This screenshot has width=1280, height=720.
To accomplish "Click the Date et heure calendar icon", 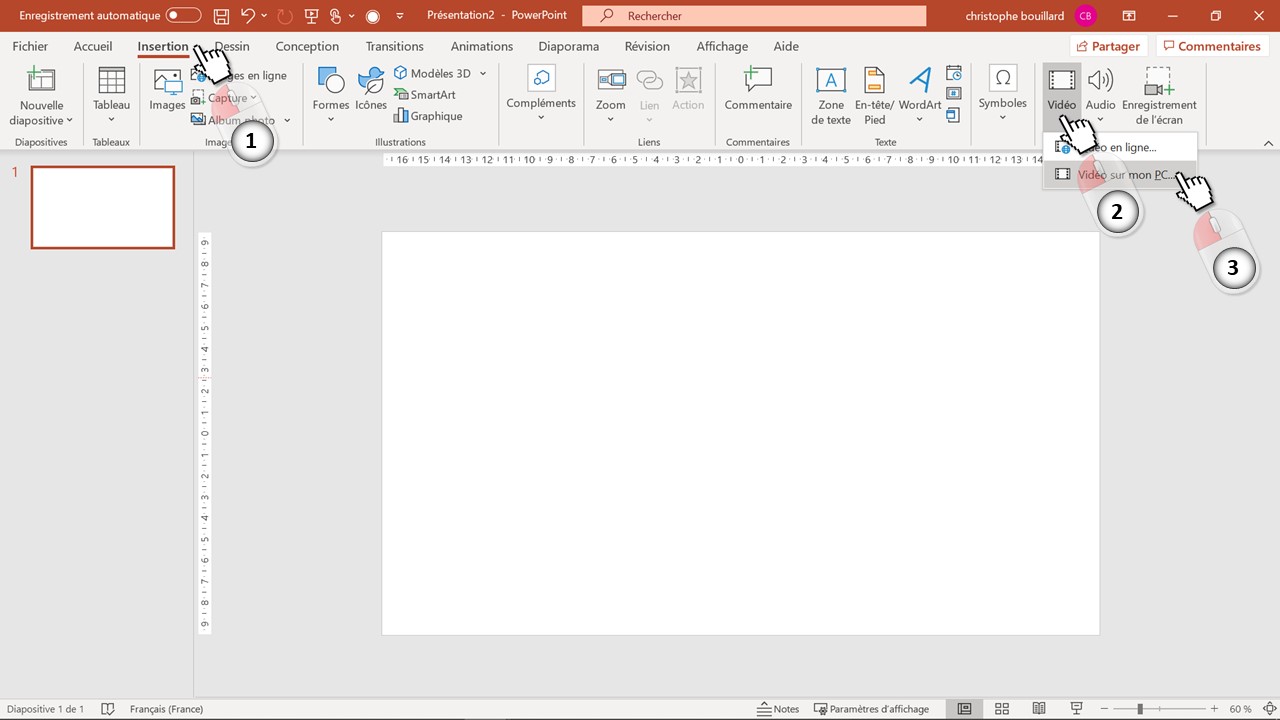I will [953, 73].
